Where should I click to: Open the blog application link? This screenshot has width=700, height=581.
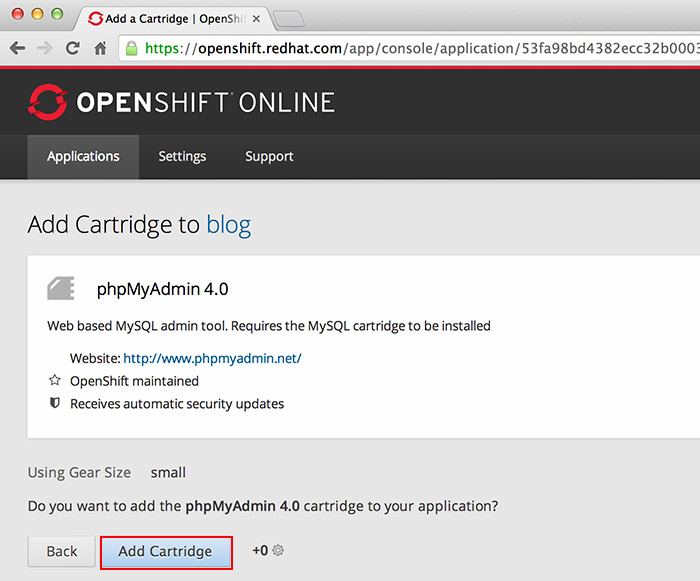(229, 225)
